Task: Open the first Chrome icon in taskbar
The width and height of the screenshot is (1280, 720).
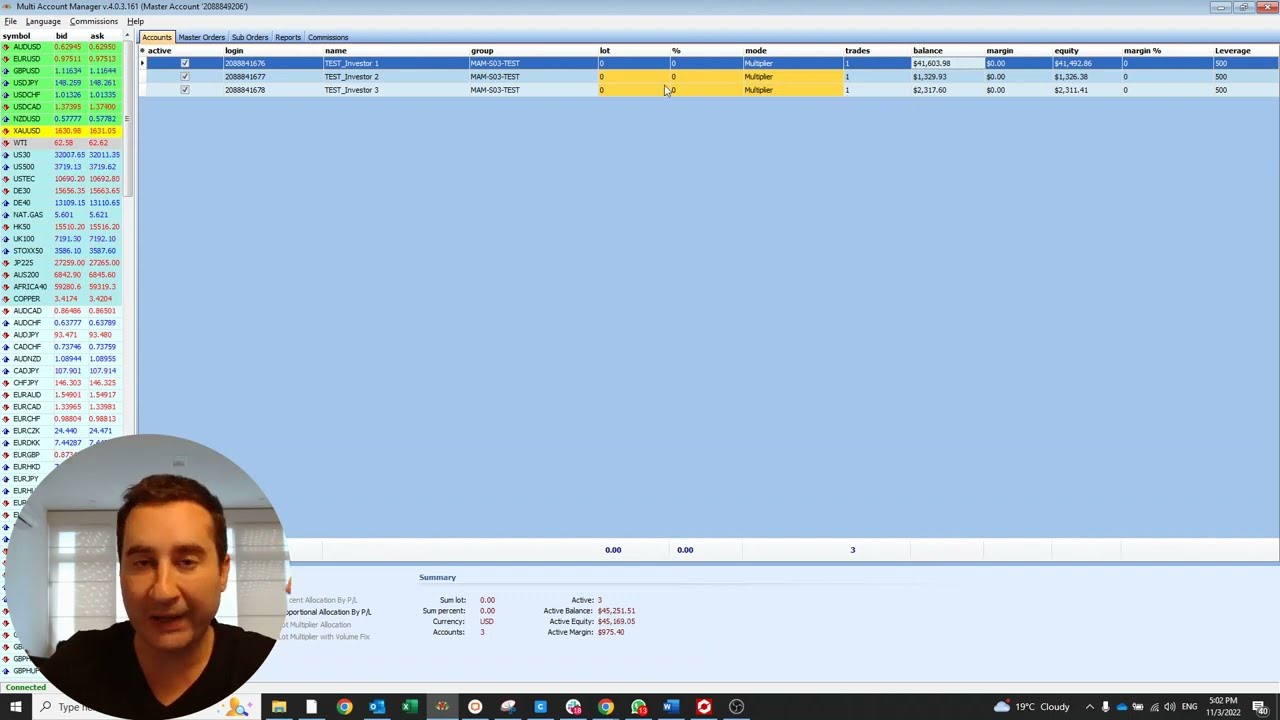Action: tap(344, 707)
